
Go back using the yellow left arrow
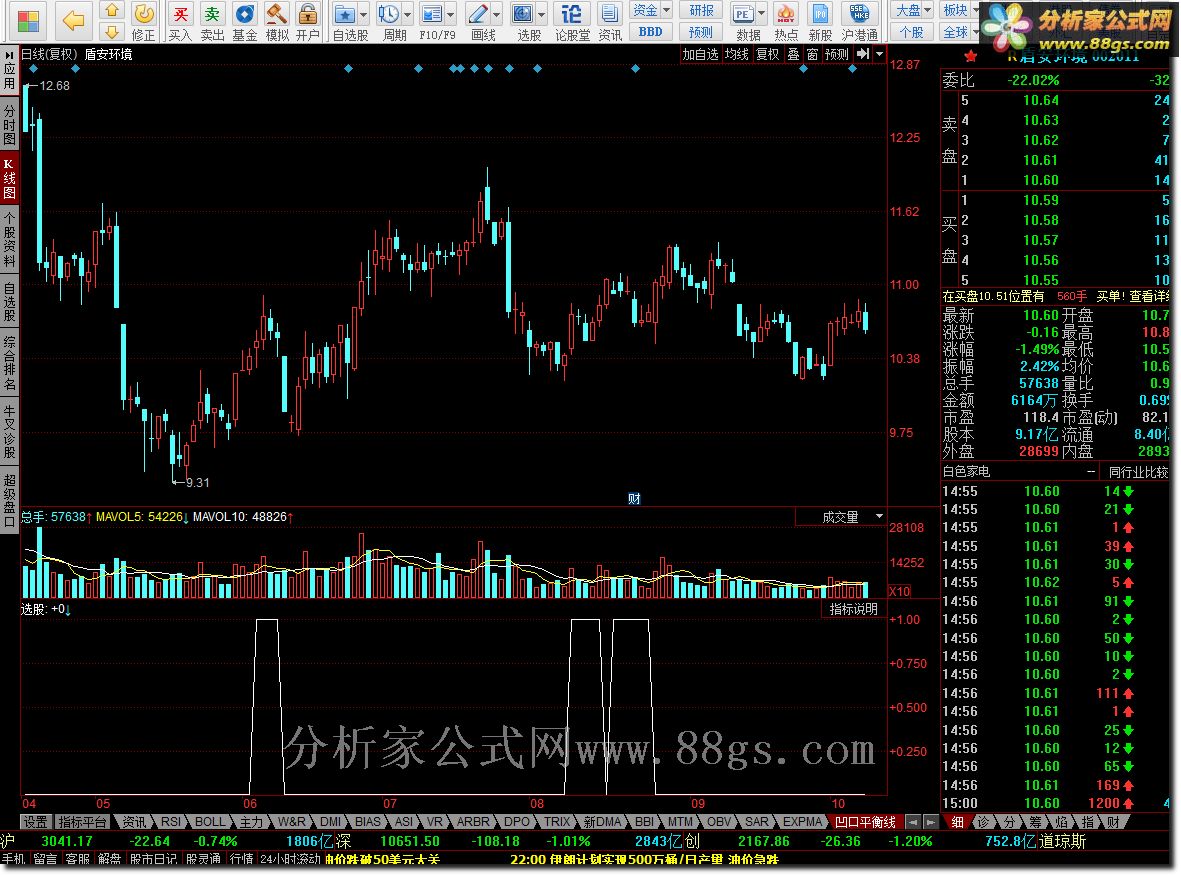74,21
